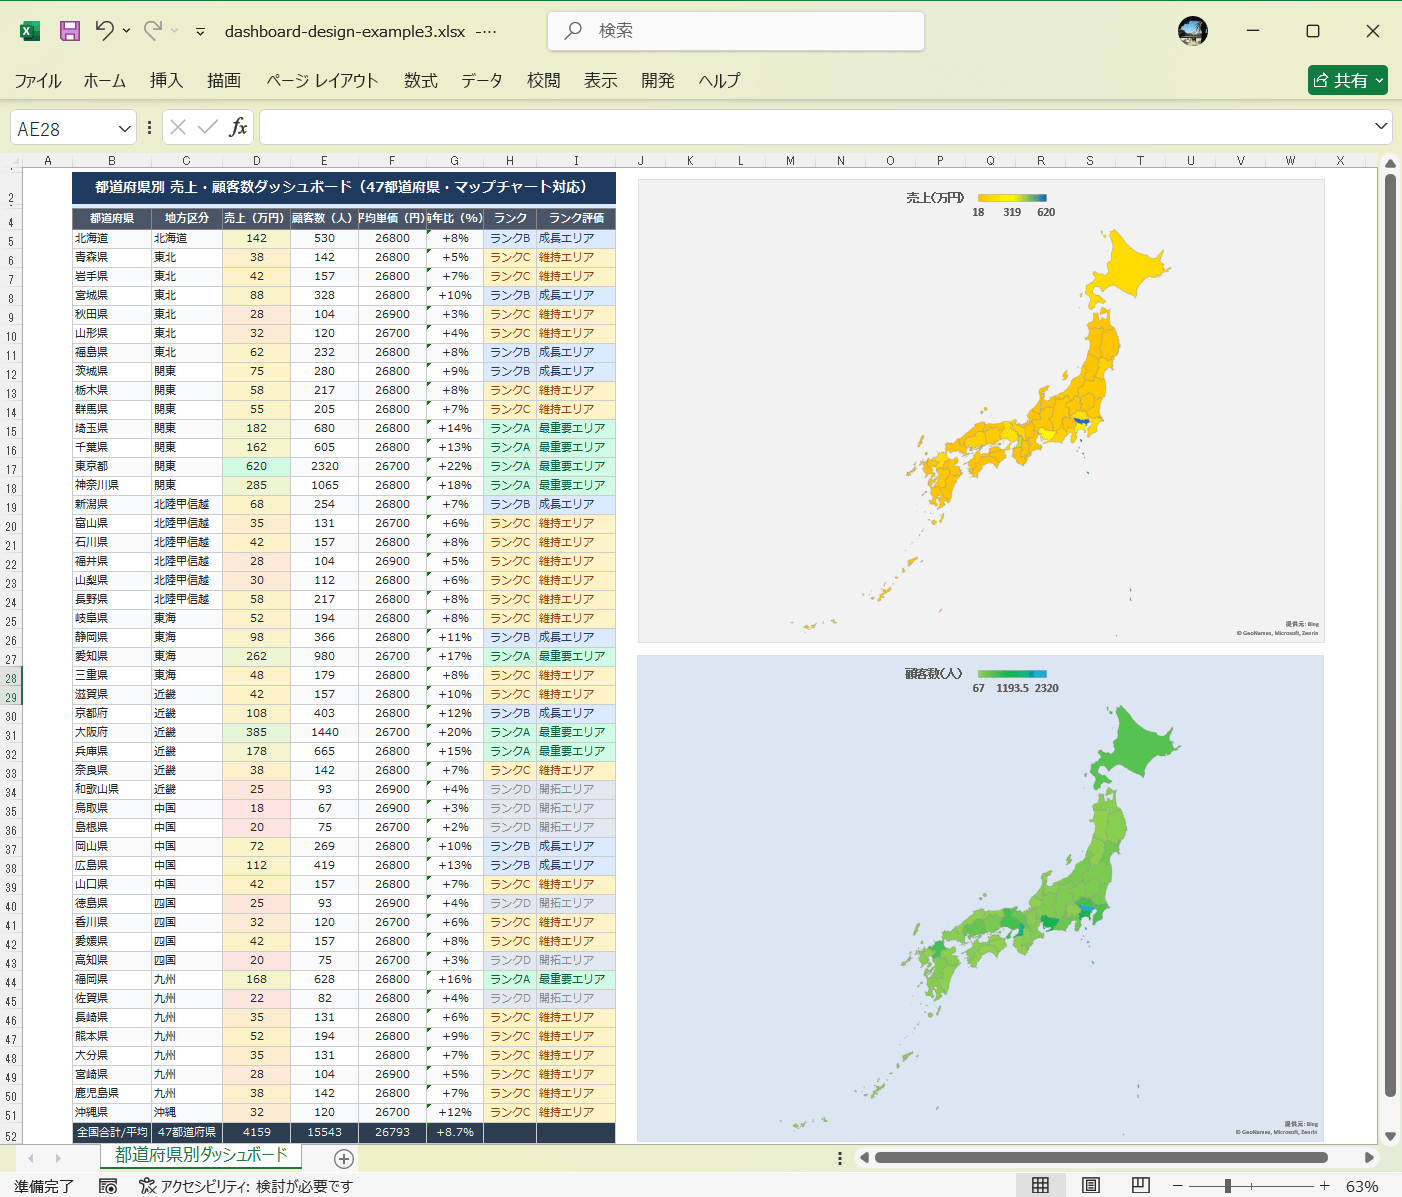Select column K header
This screenshot has width=1402, height=1197.
point(690,160)
